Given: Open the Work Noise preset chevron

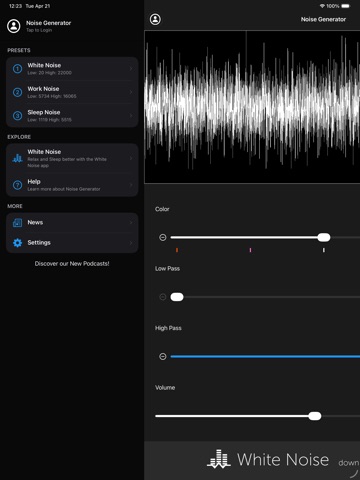Looking at the screenshot, I should pyautogui.click(x=131, y=92).
